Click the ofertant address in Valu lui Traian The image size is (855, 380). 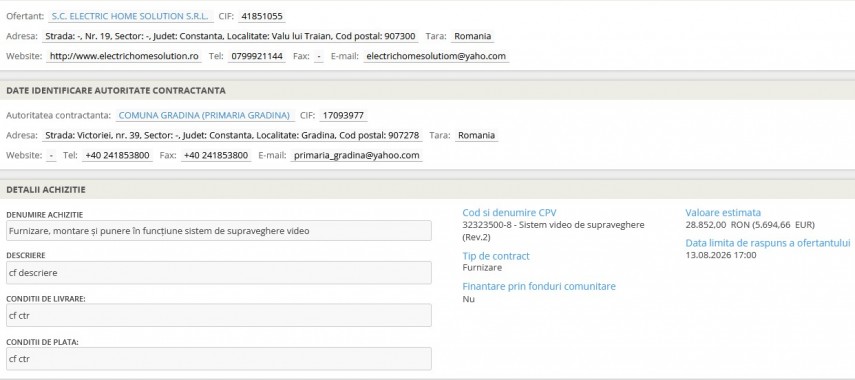coord(230,37)
